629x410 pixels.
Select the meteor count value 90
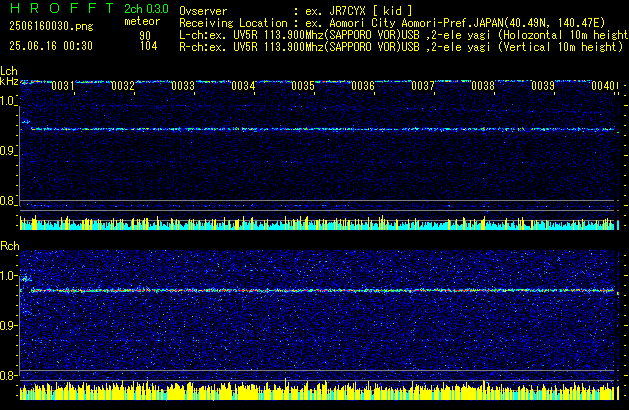(x=145, y=35)
